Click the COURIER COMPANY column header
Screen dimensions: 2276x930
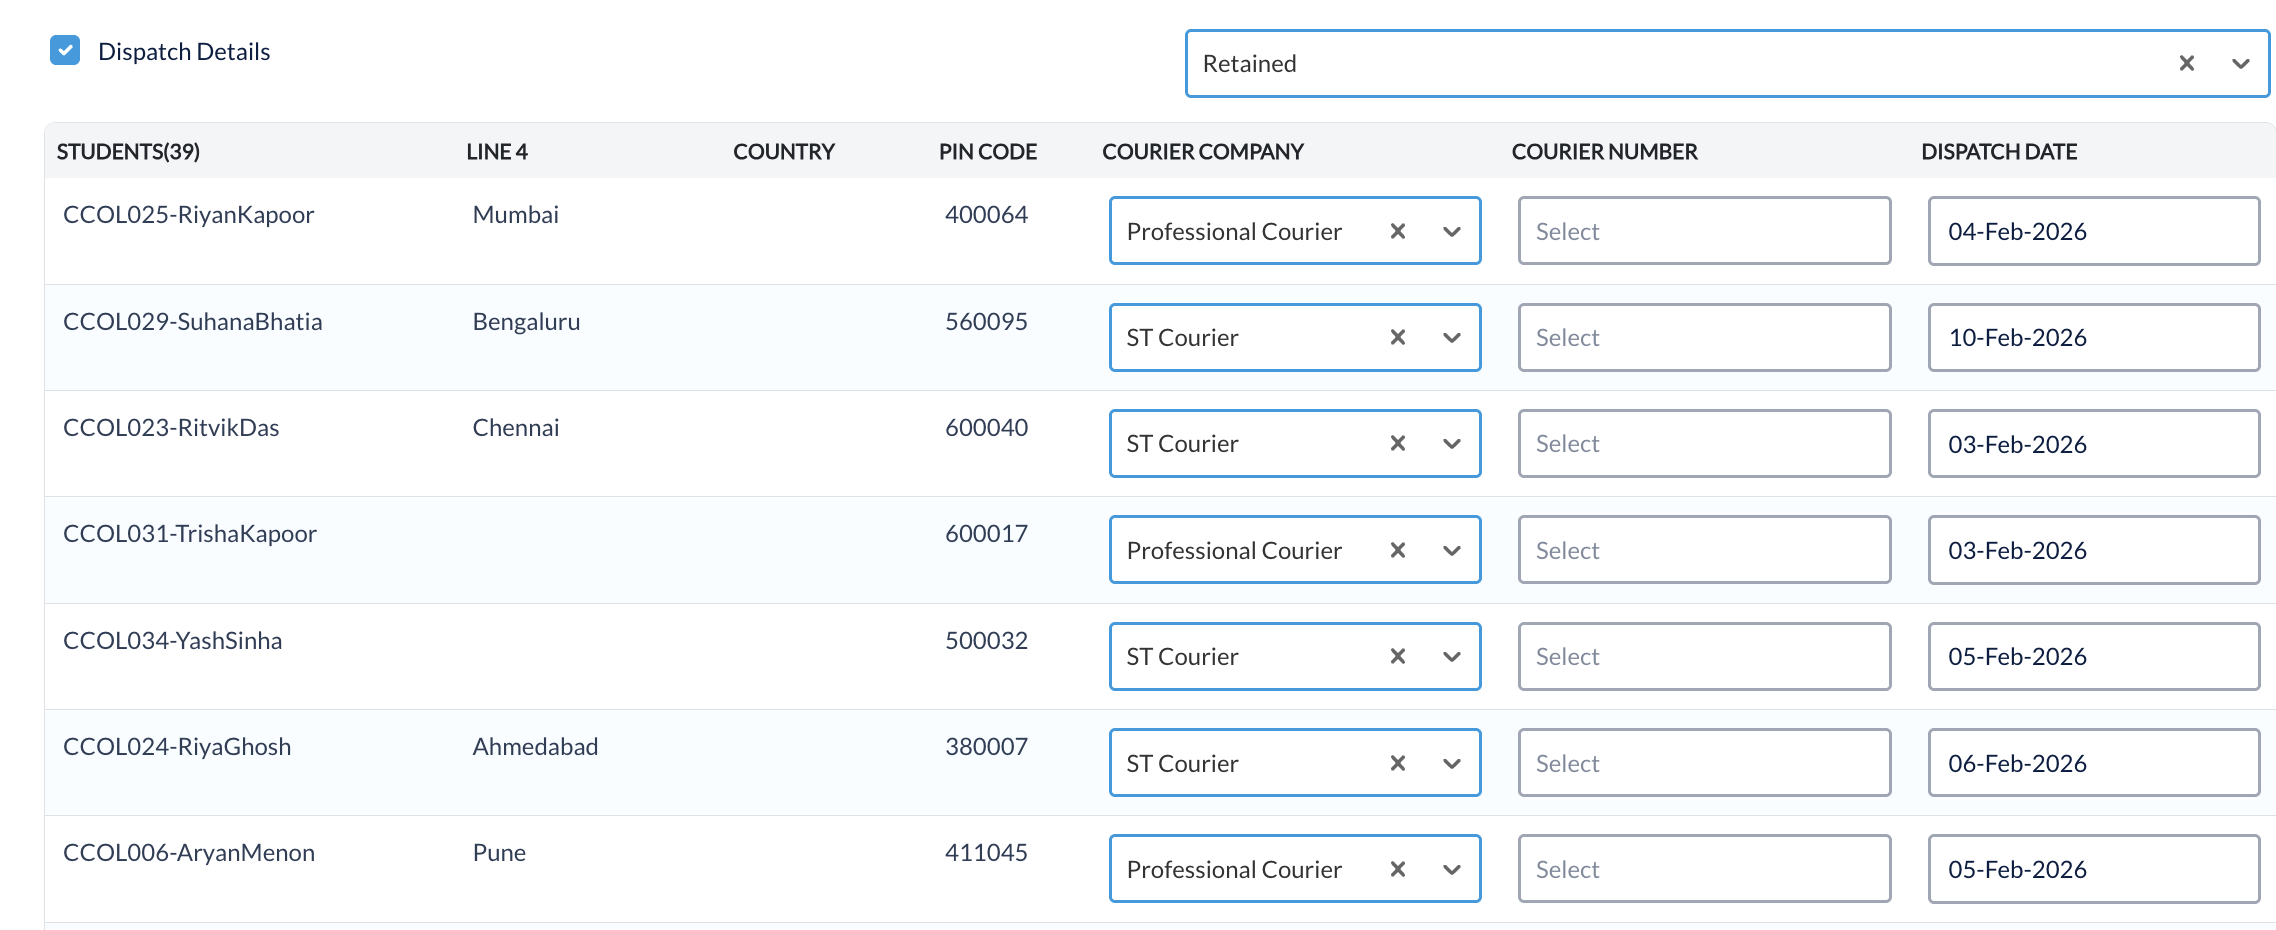click(1202, 152)
